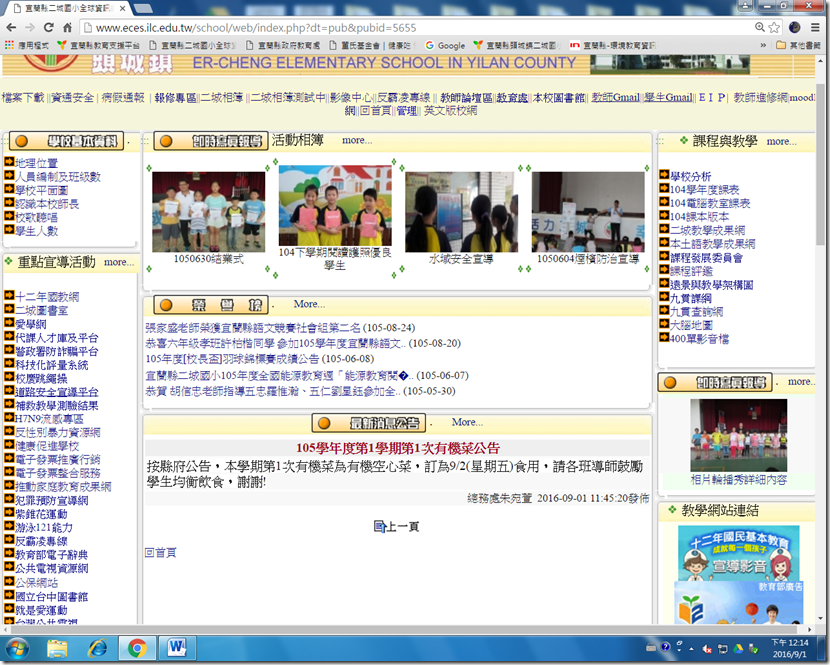Open the zoom magnifier icon in address bar

click(760, 28)
